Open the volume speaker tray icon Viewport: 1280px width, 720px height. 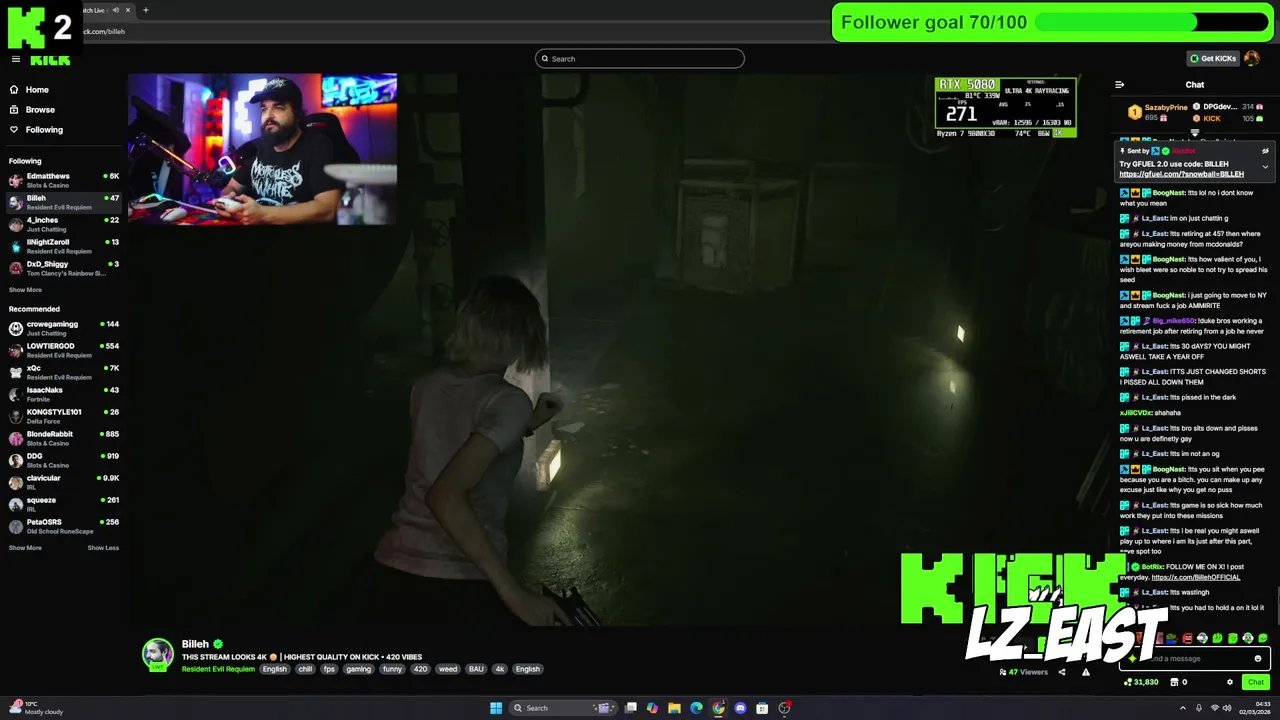(x=1227, y=708)
